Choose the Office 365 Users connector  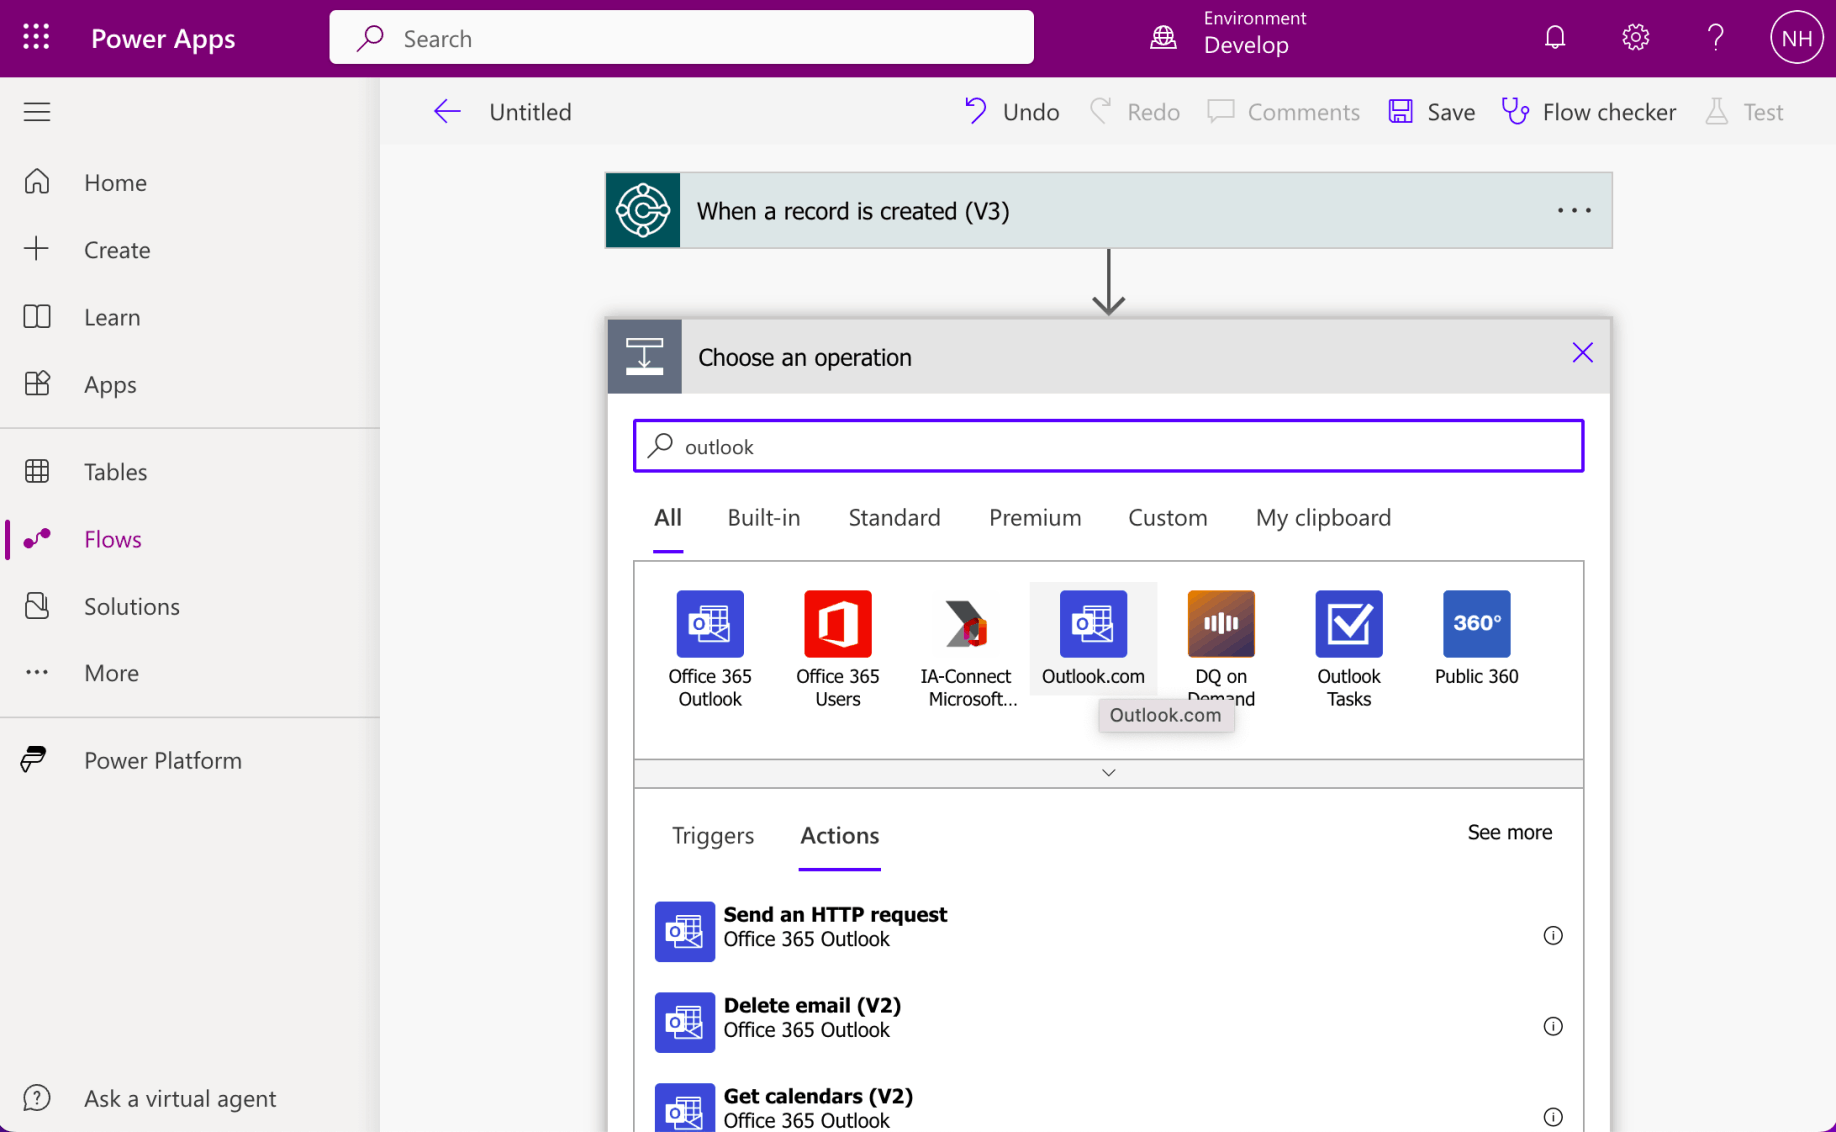pyautogui.click(x=837, y=624)
